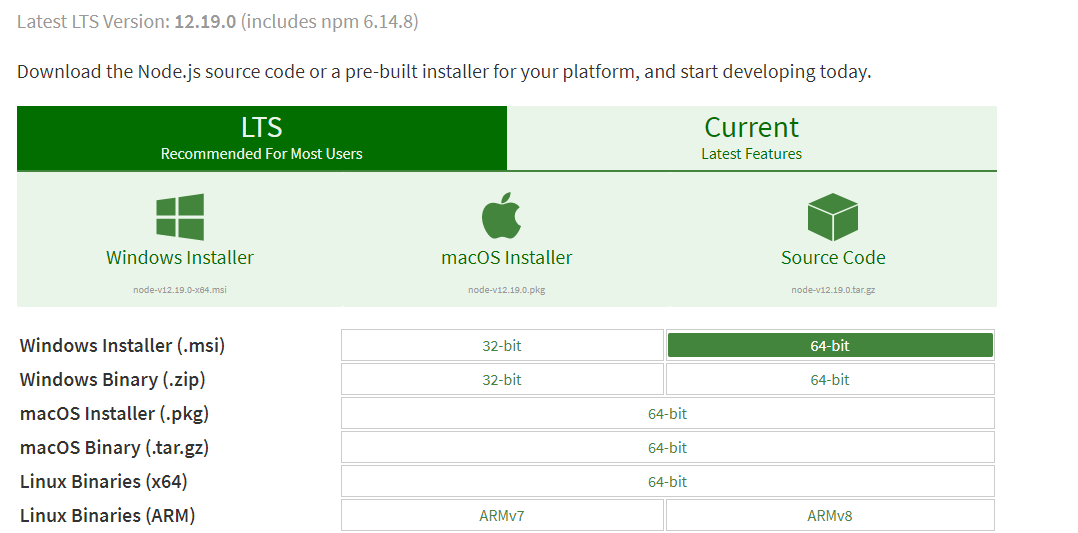Click the node-v12.19.0.pkg filename
Viewport: 1078px width, 533px height.
tap(507, 290)
